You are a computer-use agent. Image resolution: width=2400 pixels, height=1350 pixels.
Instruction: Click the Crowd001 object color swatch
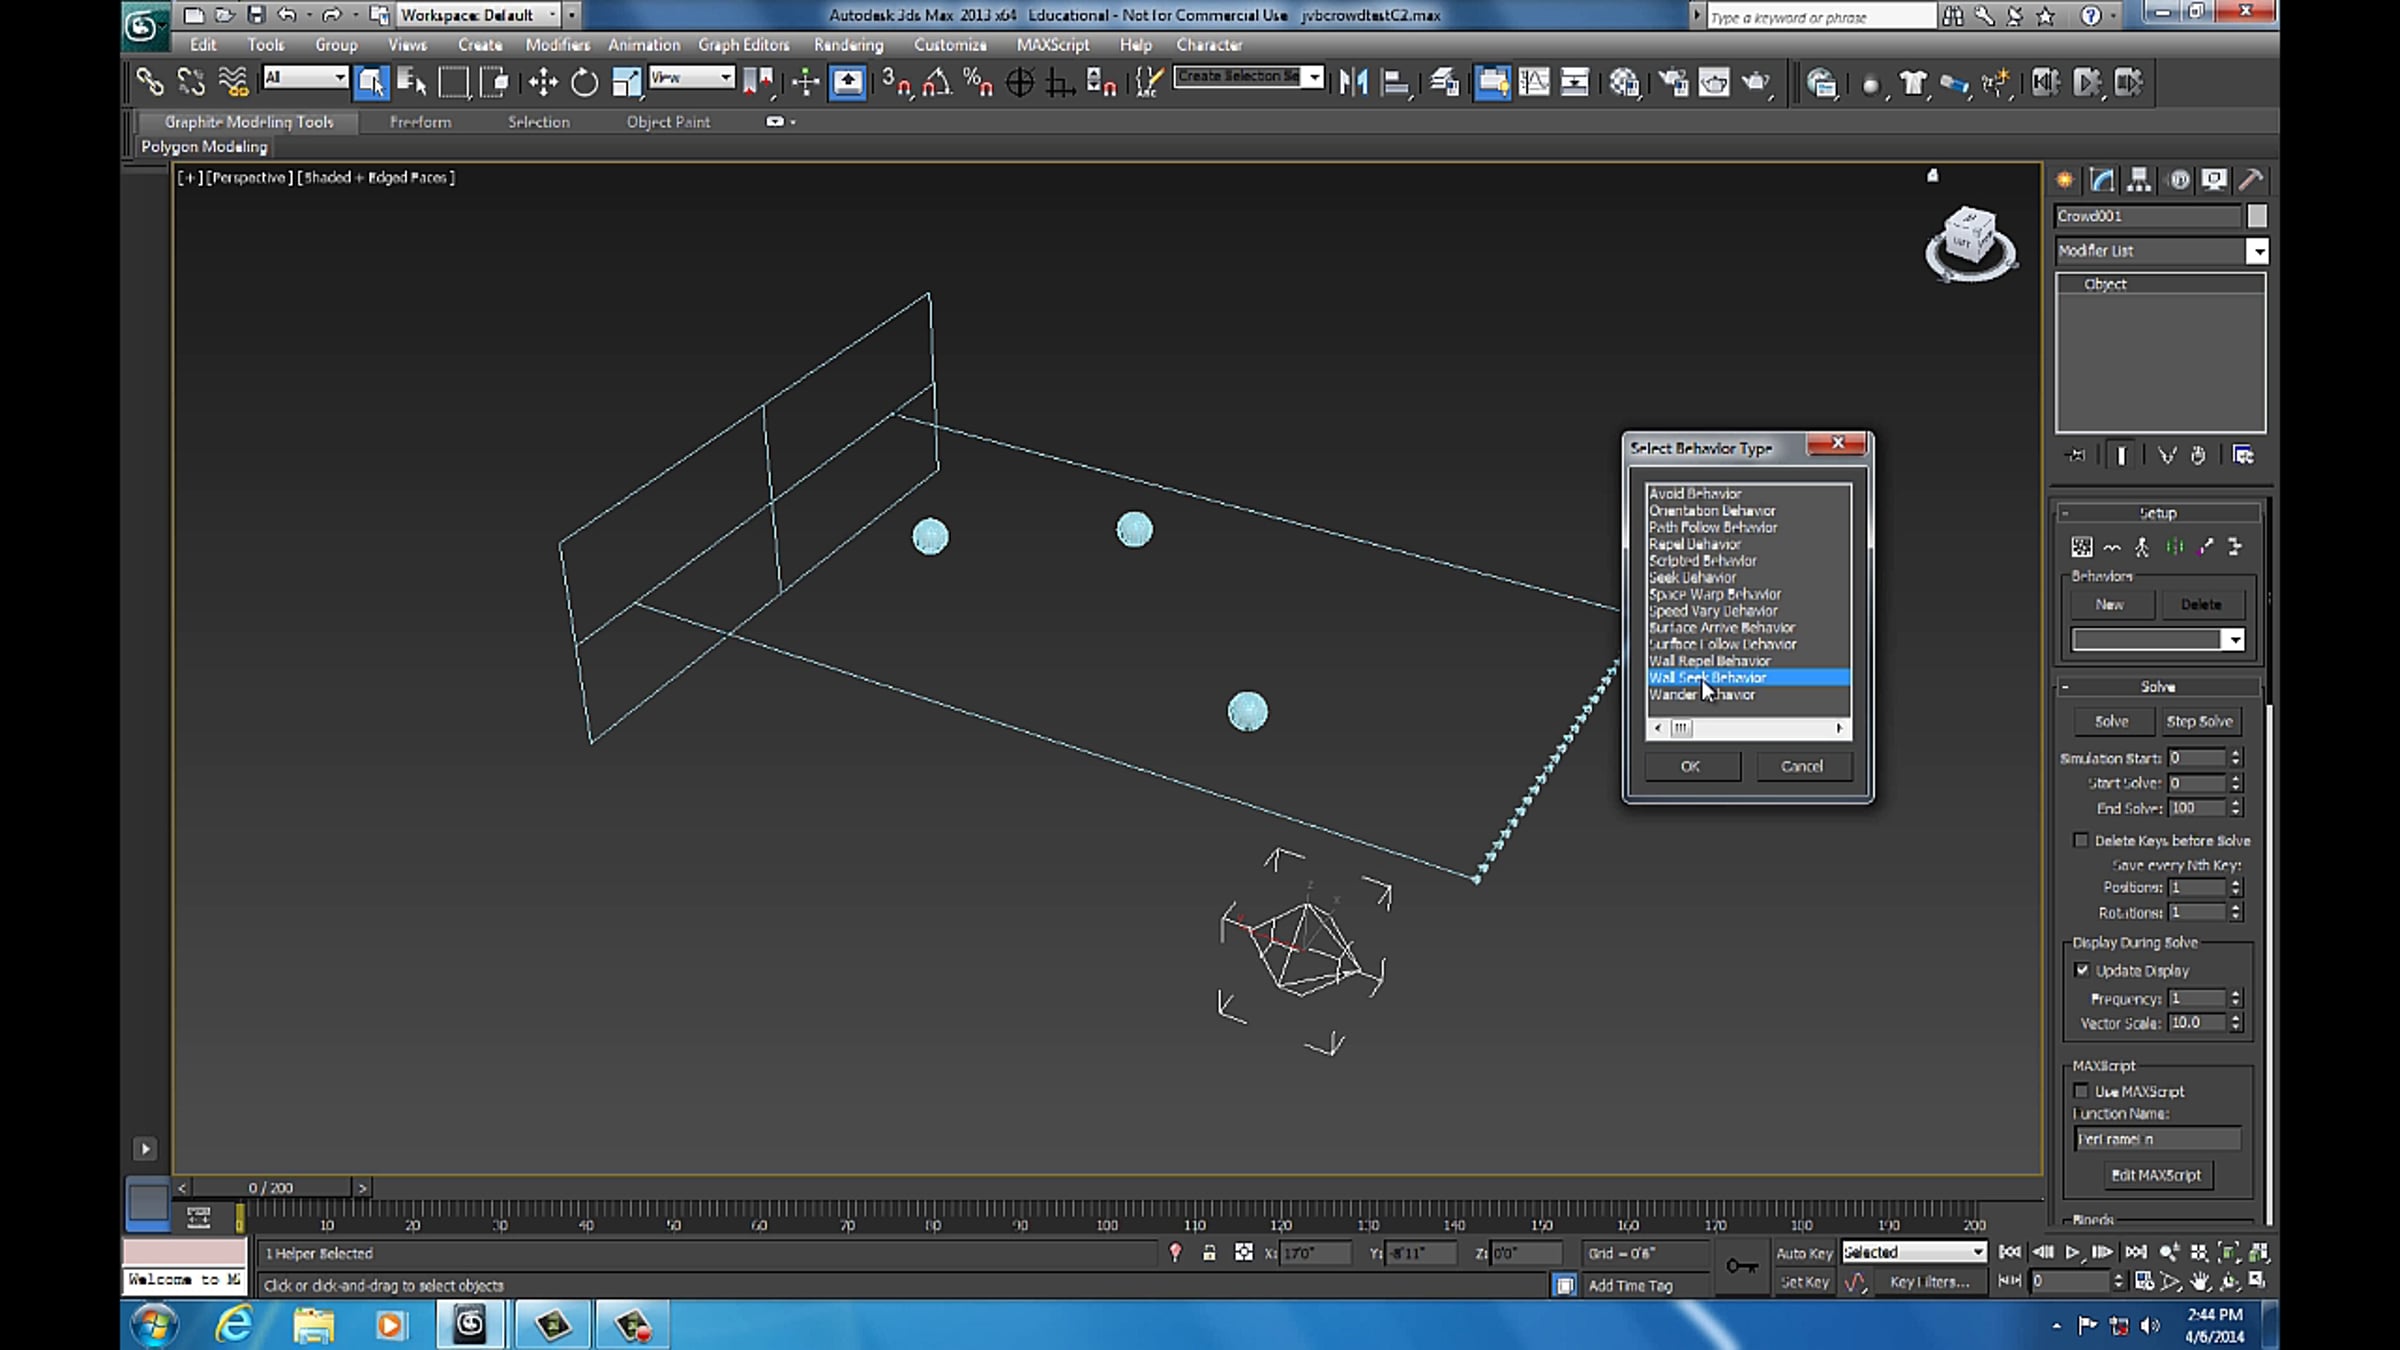click(x=2257, y=216)
